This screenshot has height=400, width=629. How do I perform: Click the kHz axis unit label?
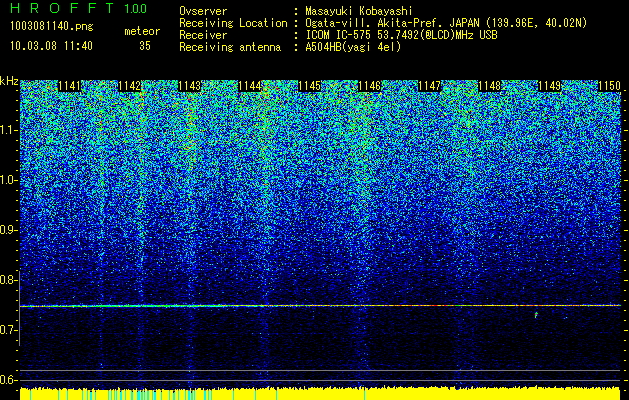click(9, 81)
